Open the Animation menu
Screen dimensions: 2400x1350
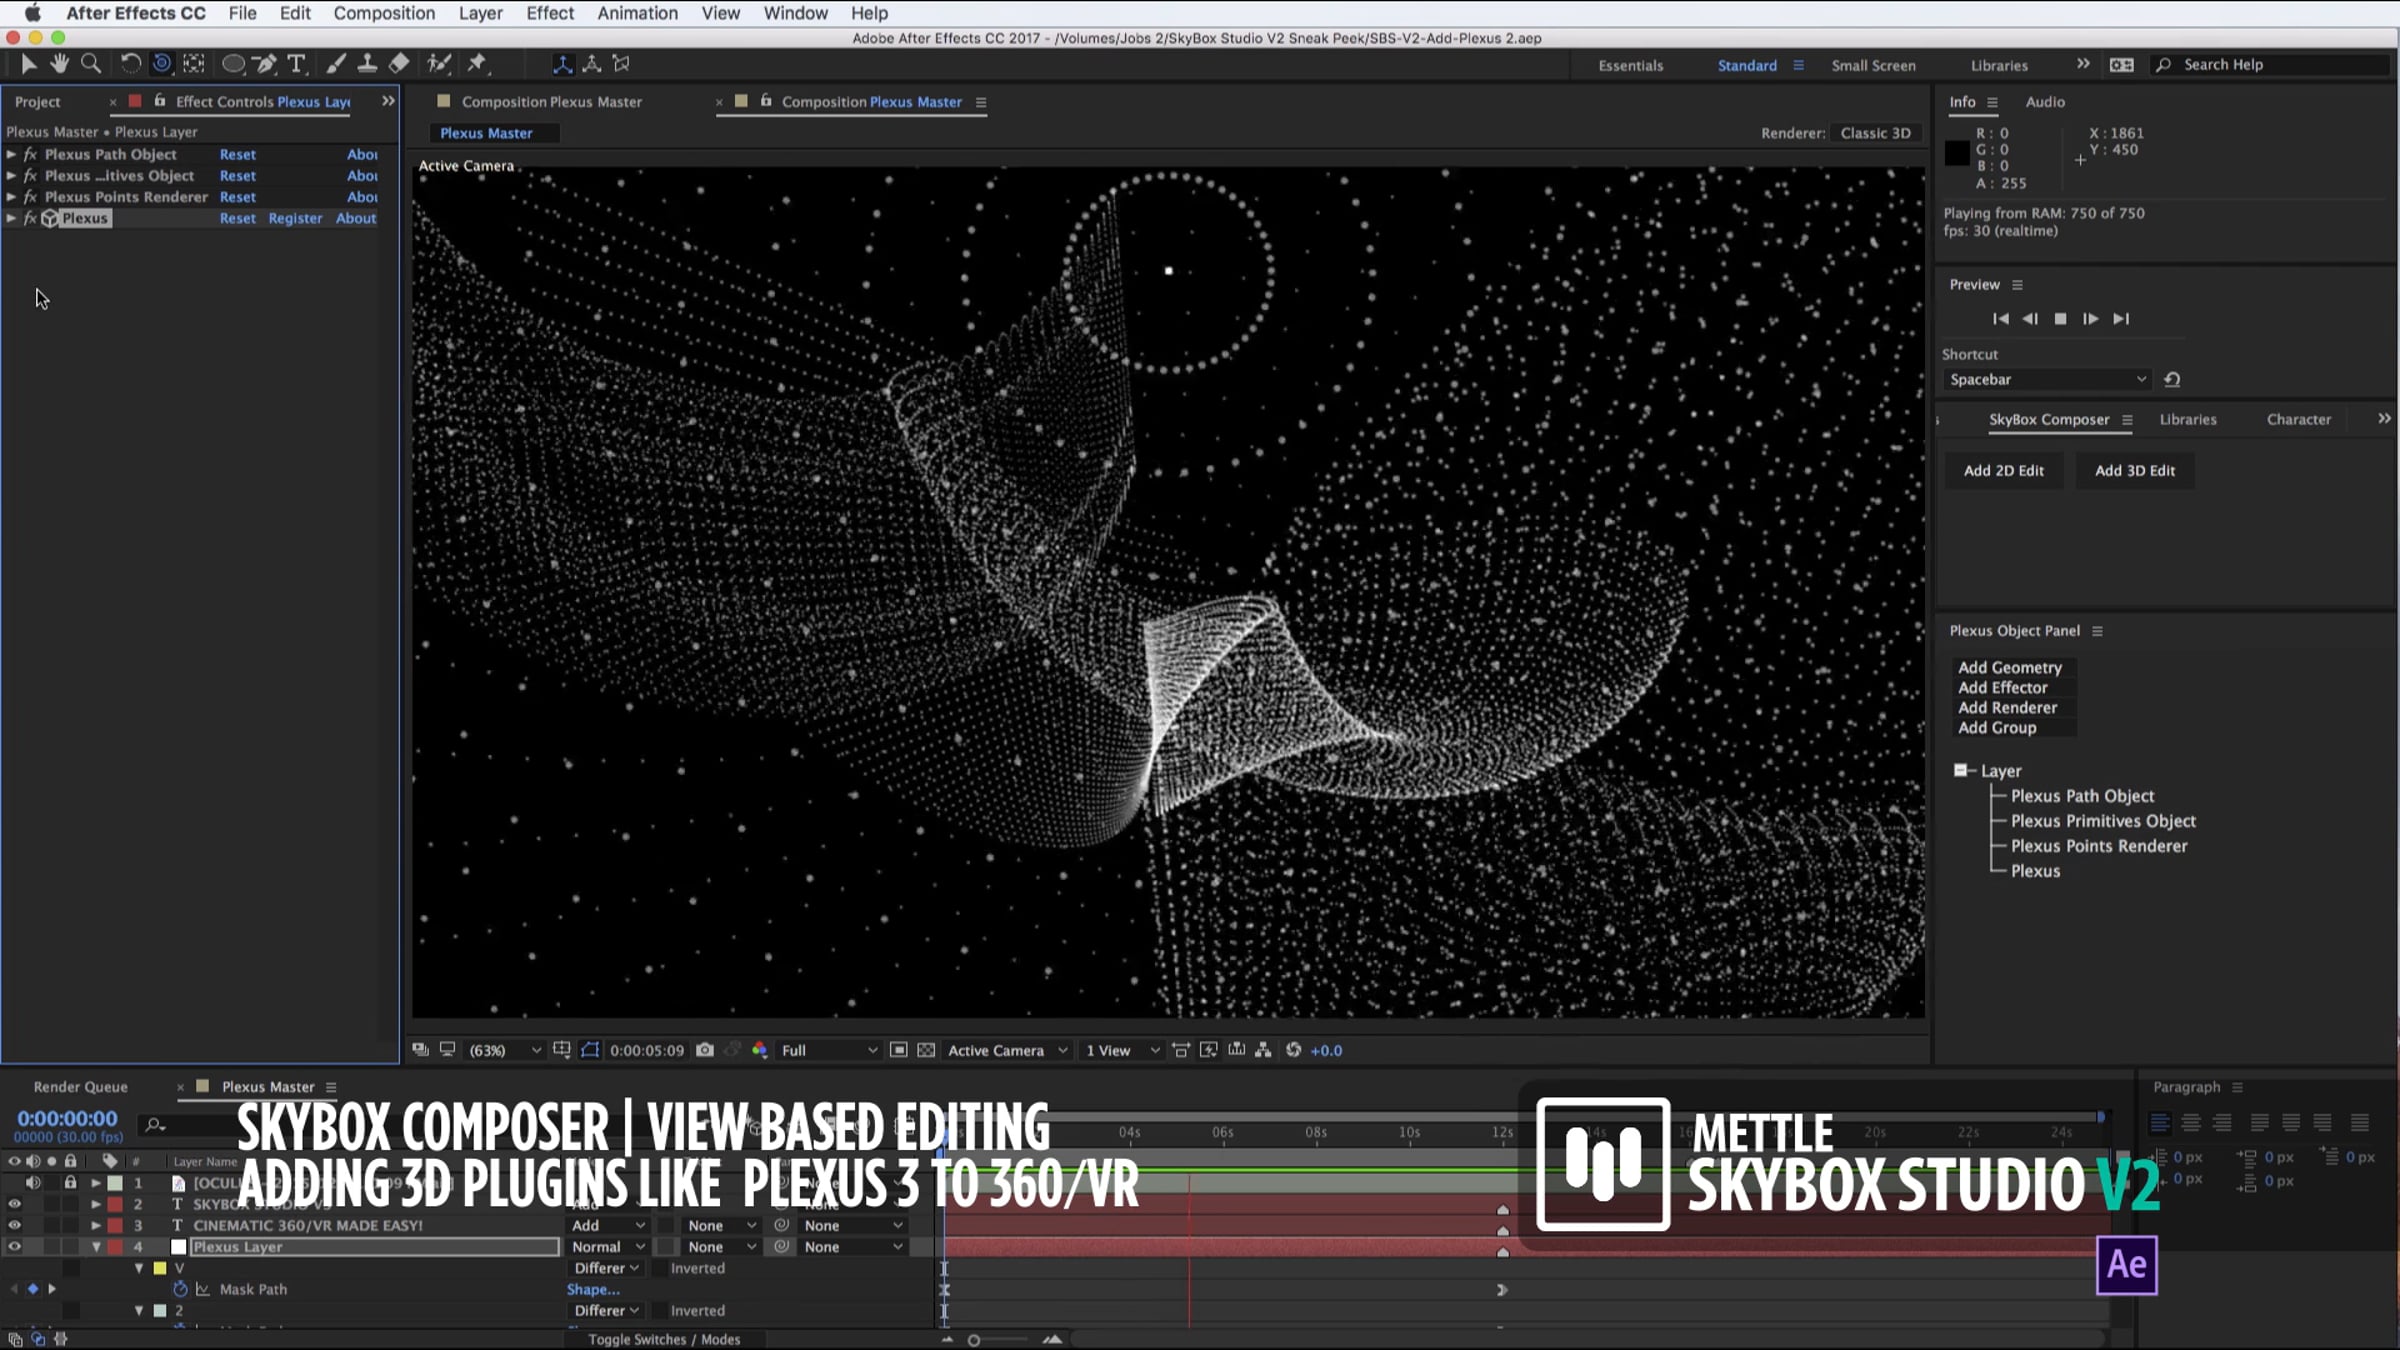point(637,13)
